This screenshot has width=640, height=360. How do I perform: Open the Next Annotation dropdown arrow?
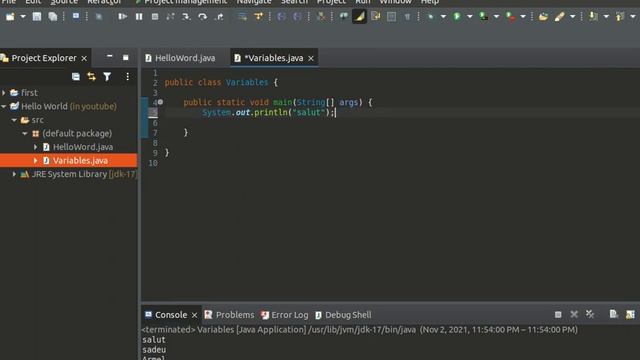pos(606,17)
